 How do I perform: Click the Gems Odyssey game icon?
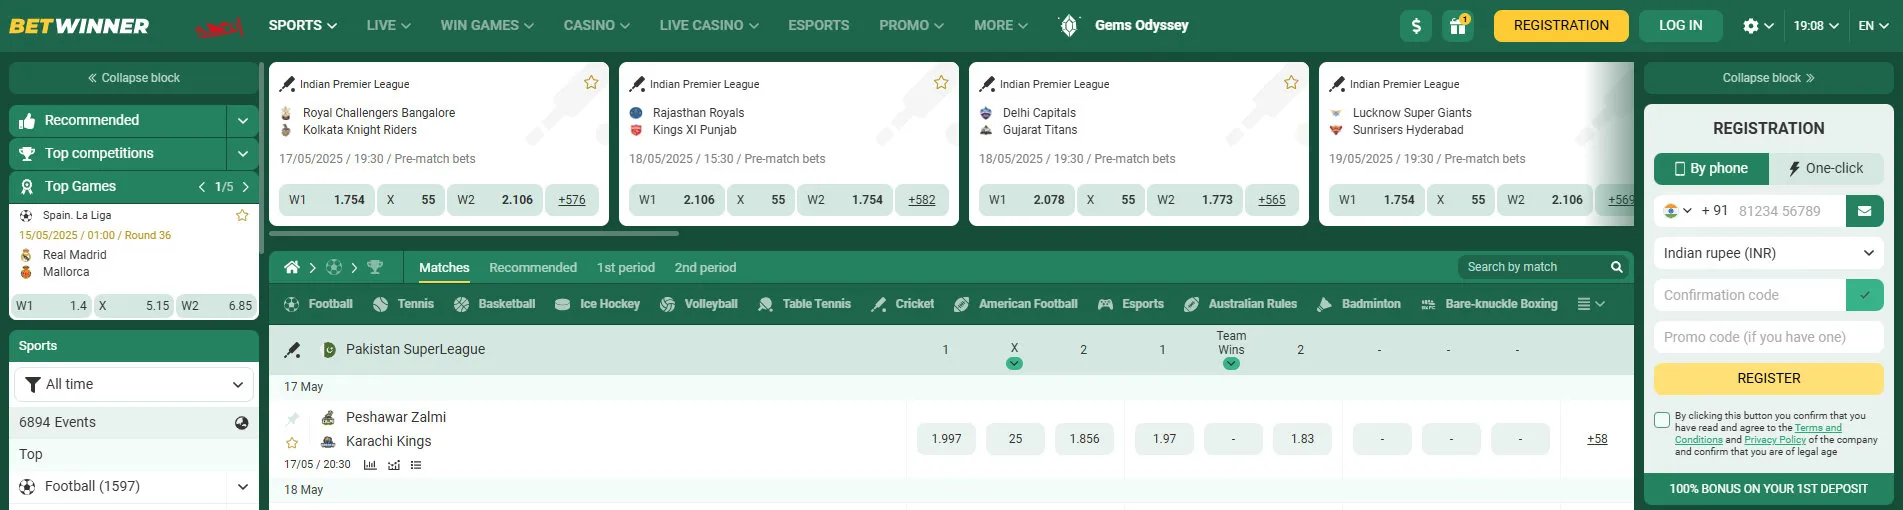[1068, 26]
